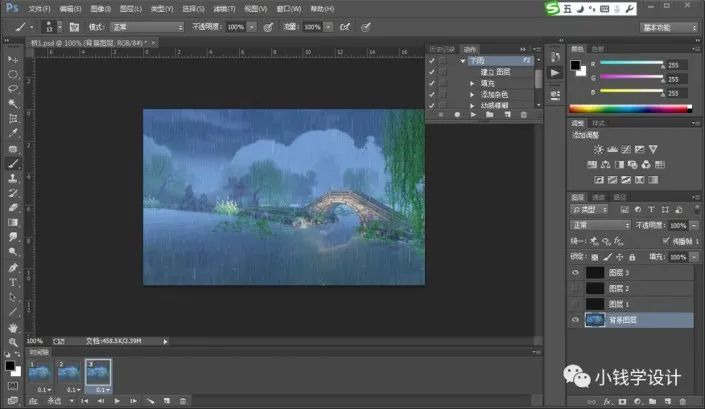
Task: Select the Clone Stamp tool
Action: pos(13,178)
